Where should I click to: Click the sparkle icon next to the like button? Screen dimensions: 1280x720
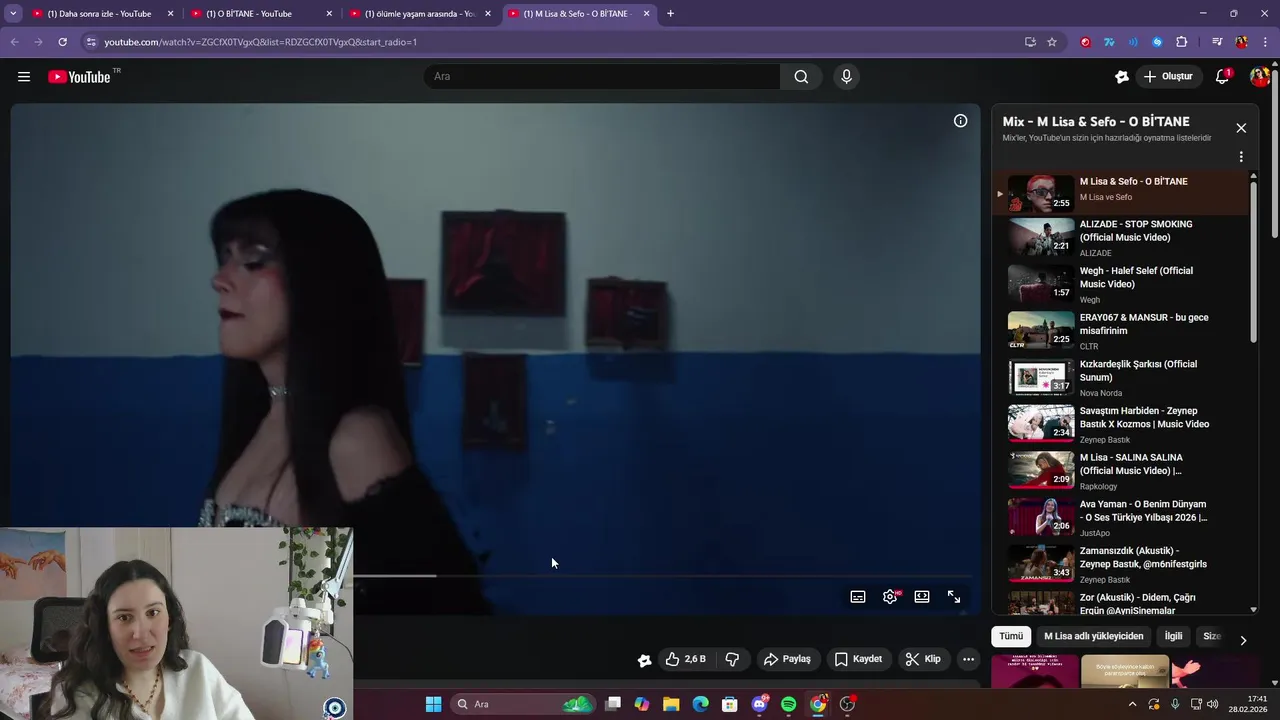(x=645, y=659)
